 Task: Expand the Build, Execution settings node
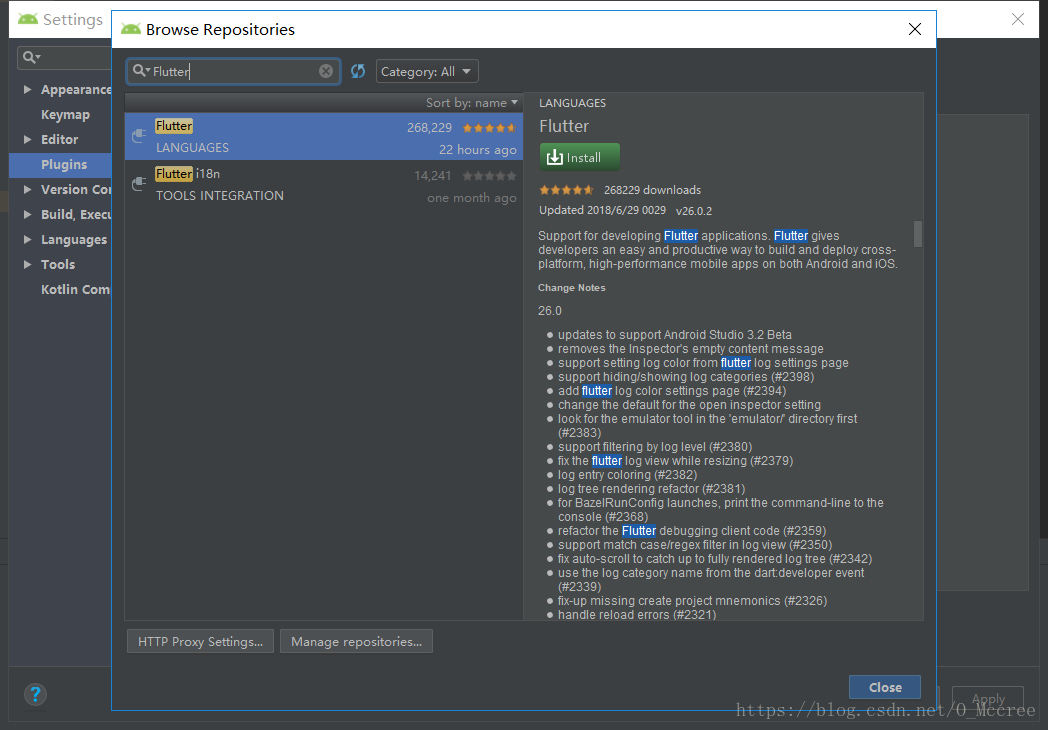point(27,214)
